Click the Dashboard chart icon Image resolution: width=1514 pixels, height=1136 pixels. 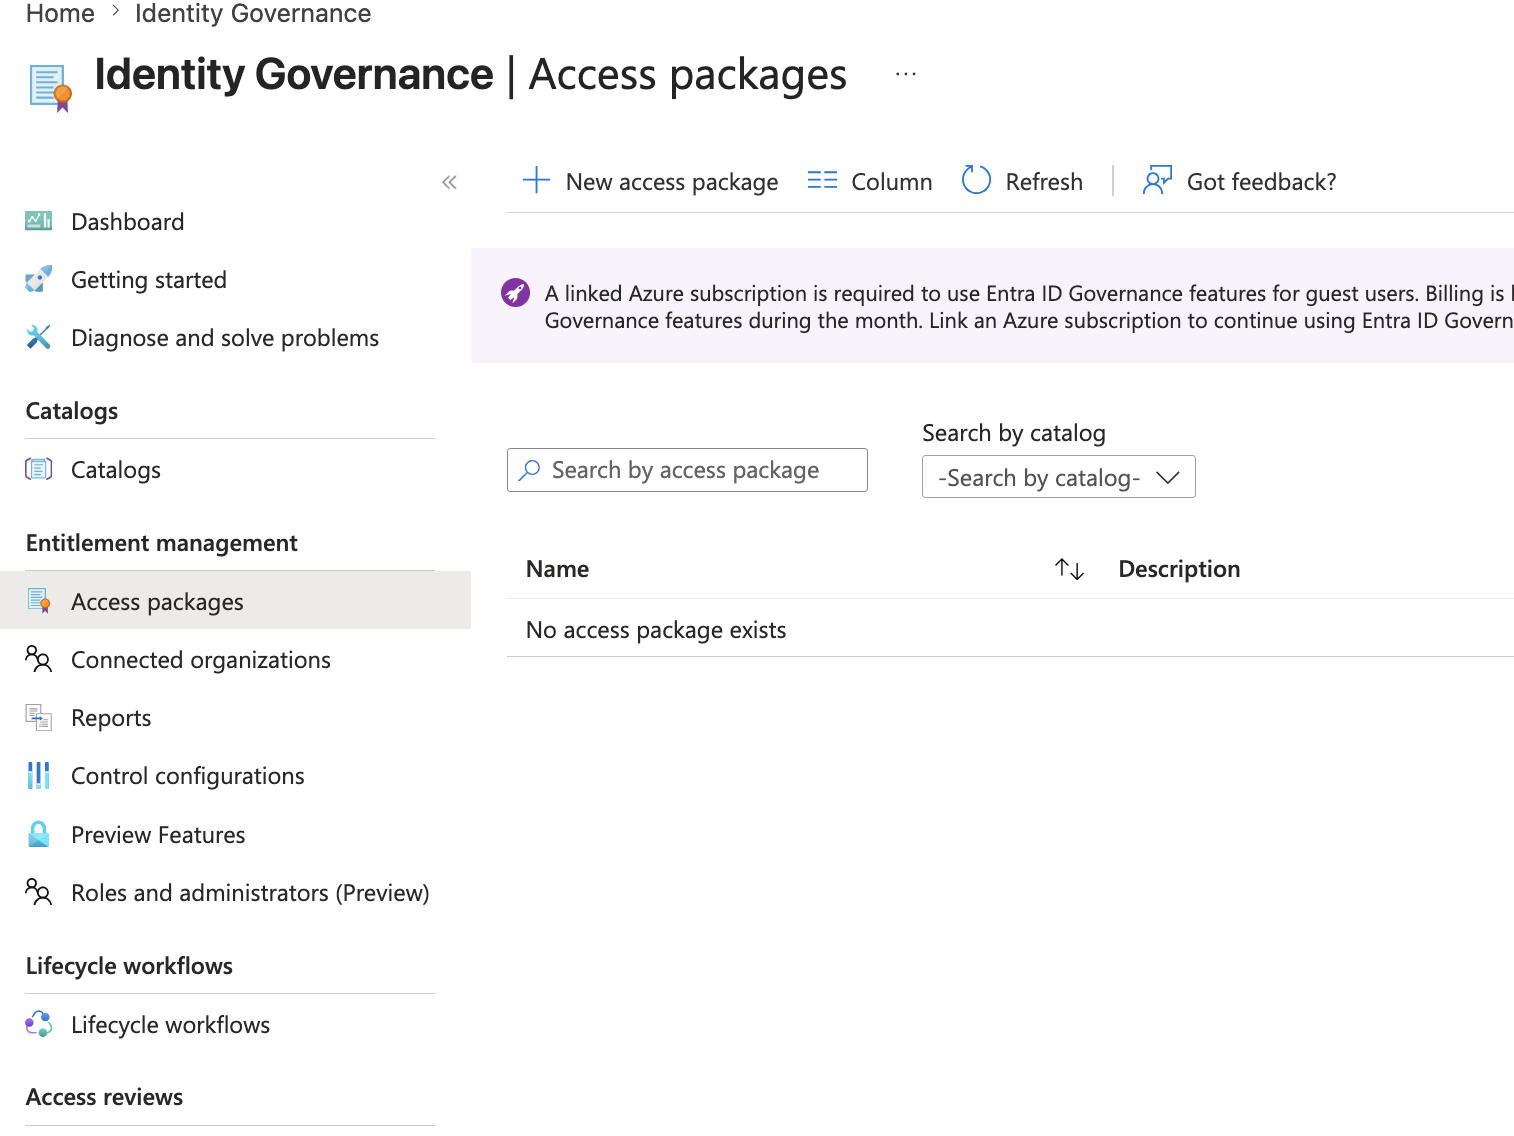pos(38,221)
